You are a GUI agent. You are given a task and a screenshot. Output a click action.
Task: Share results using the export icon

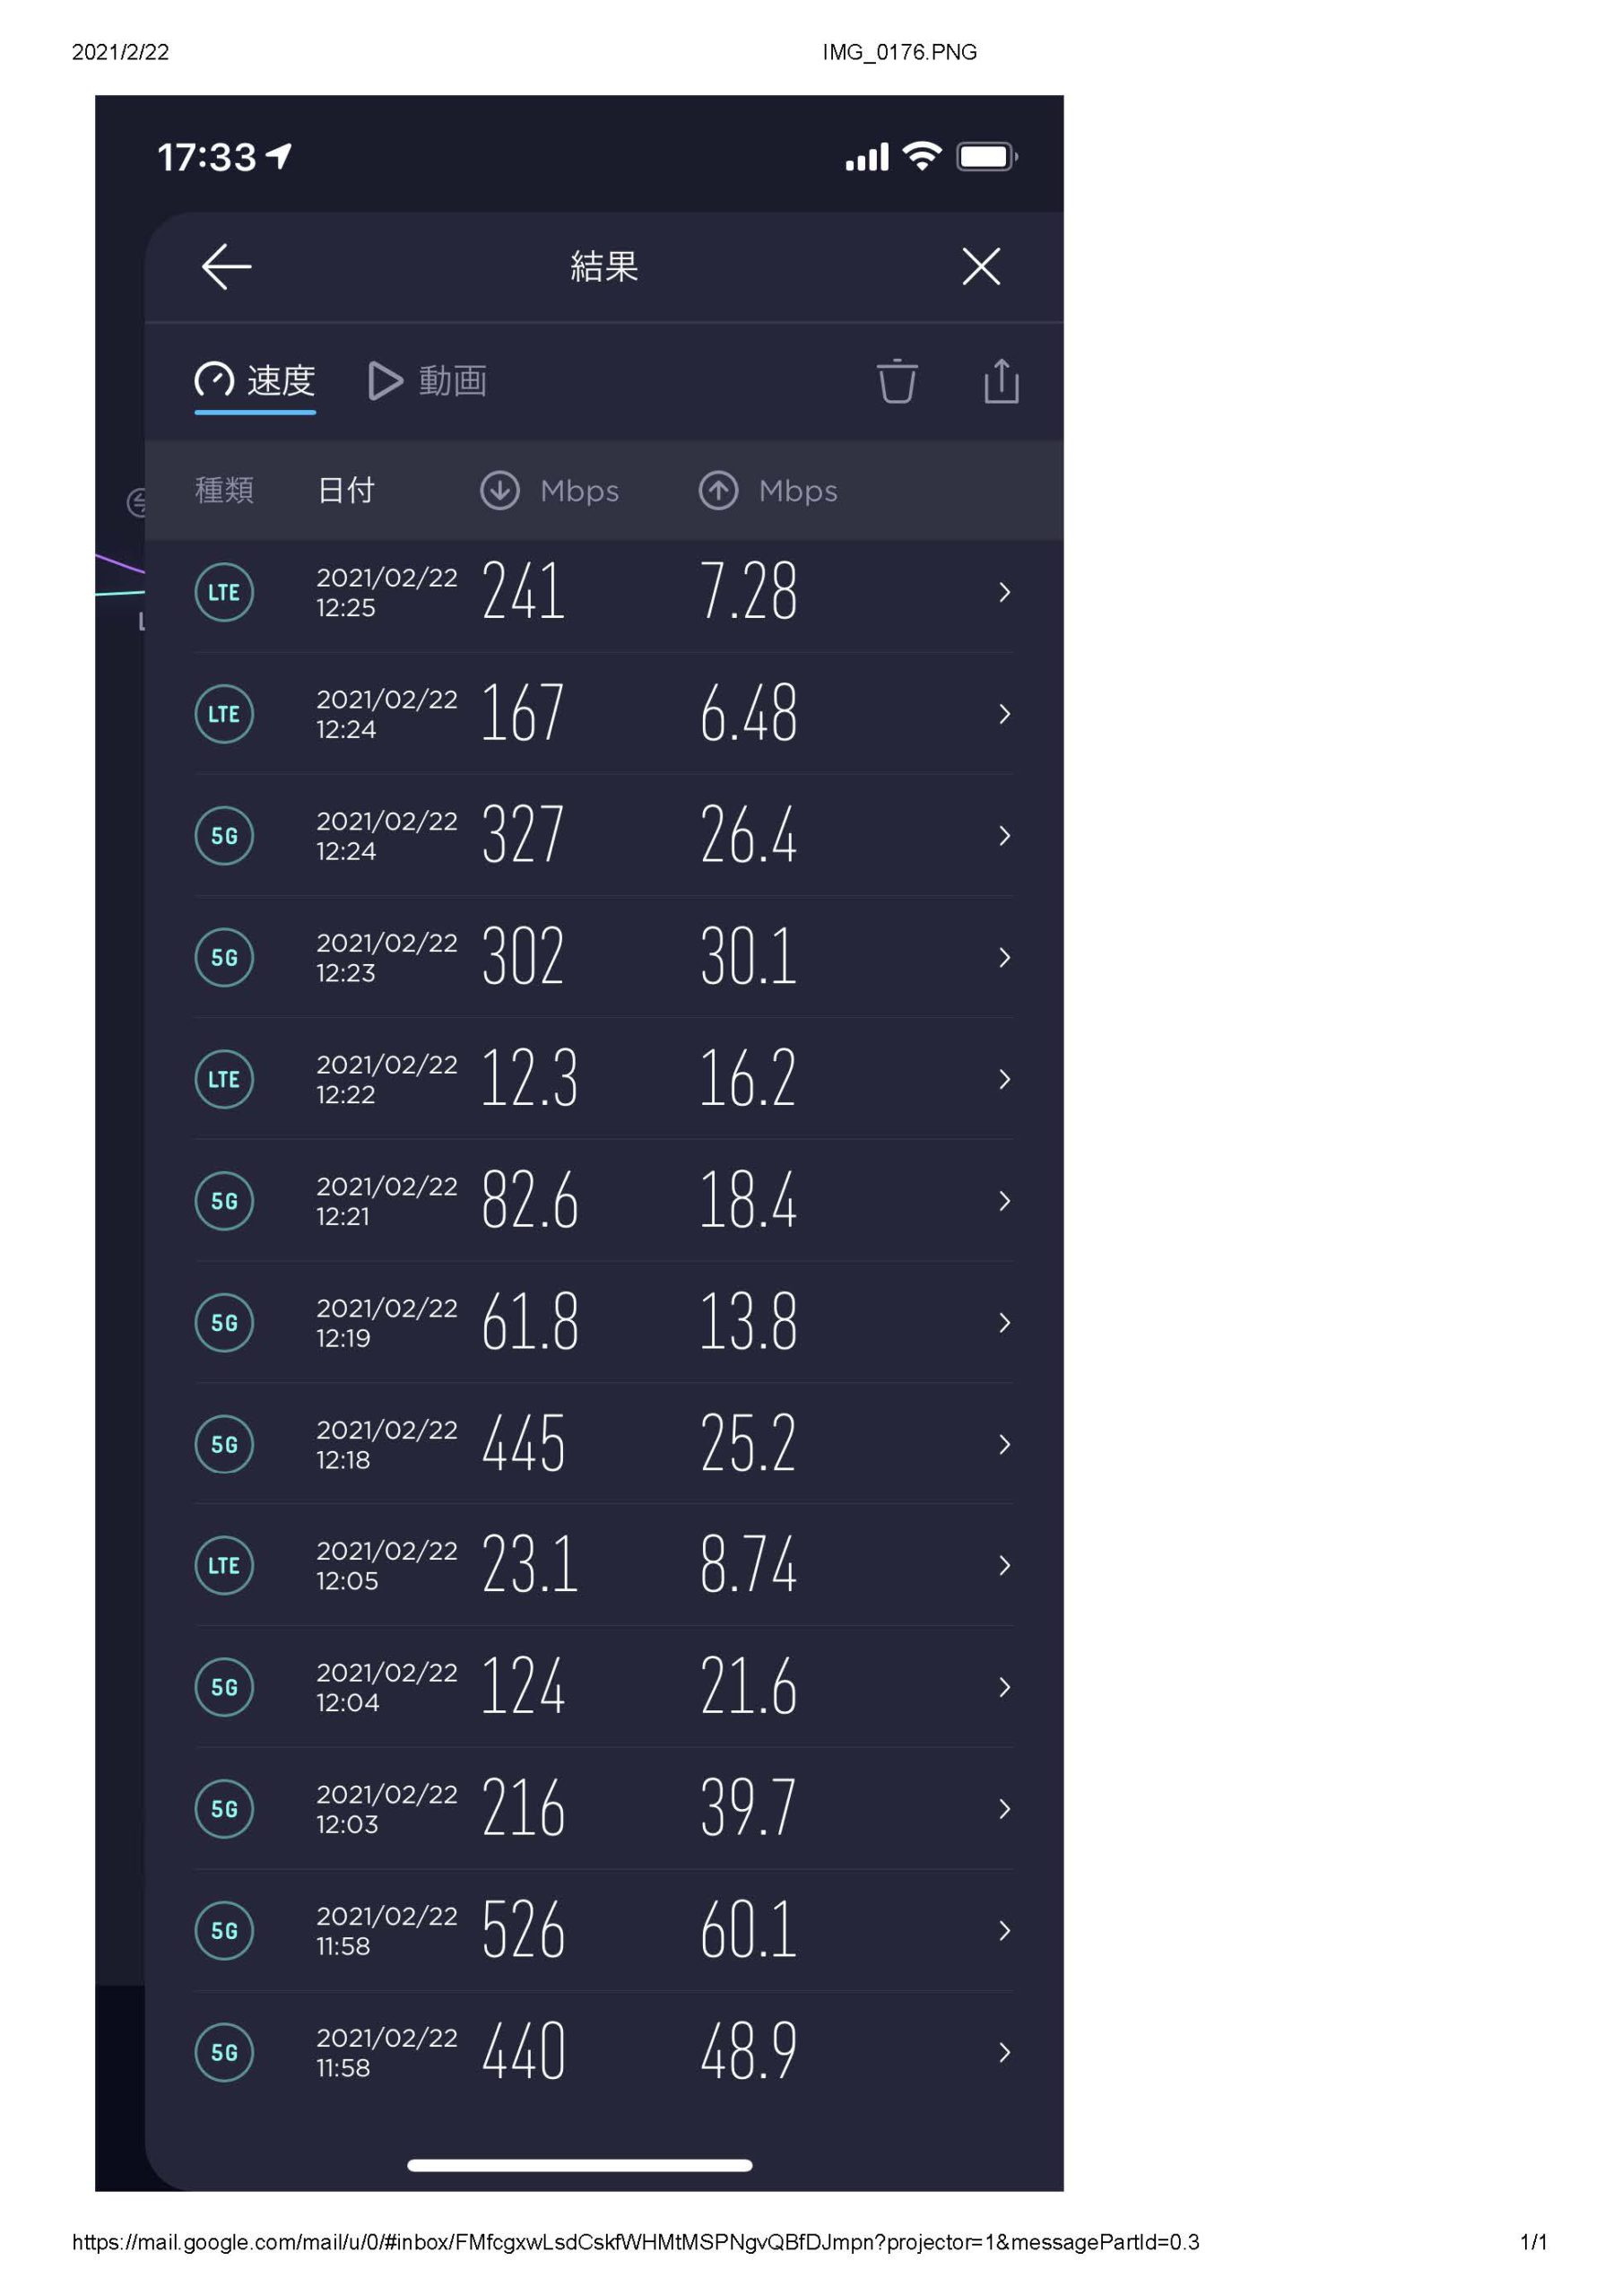tap(1001, 381)
